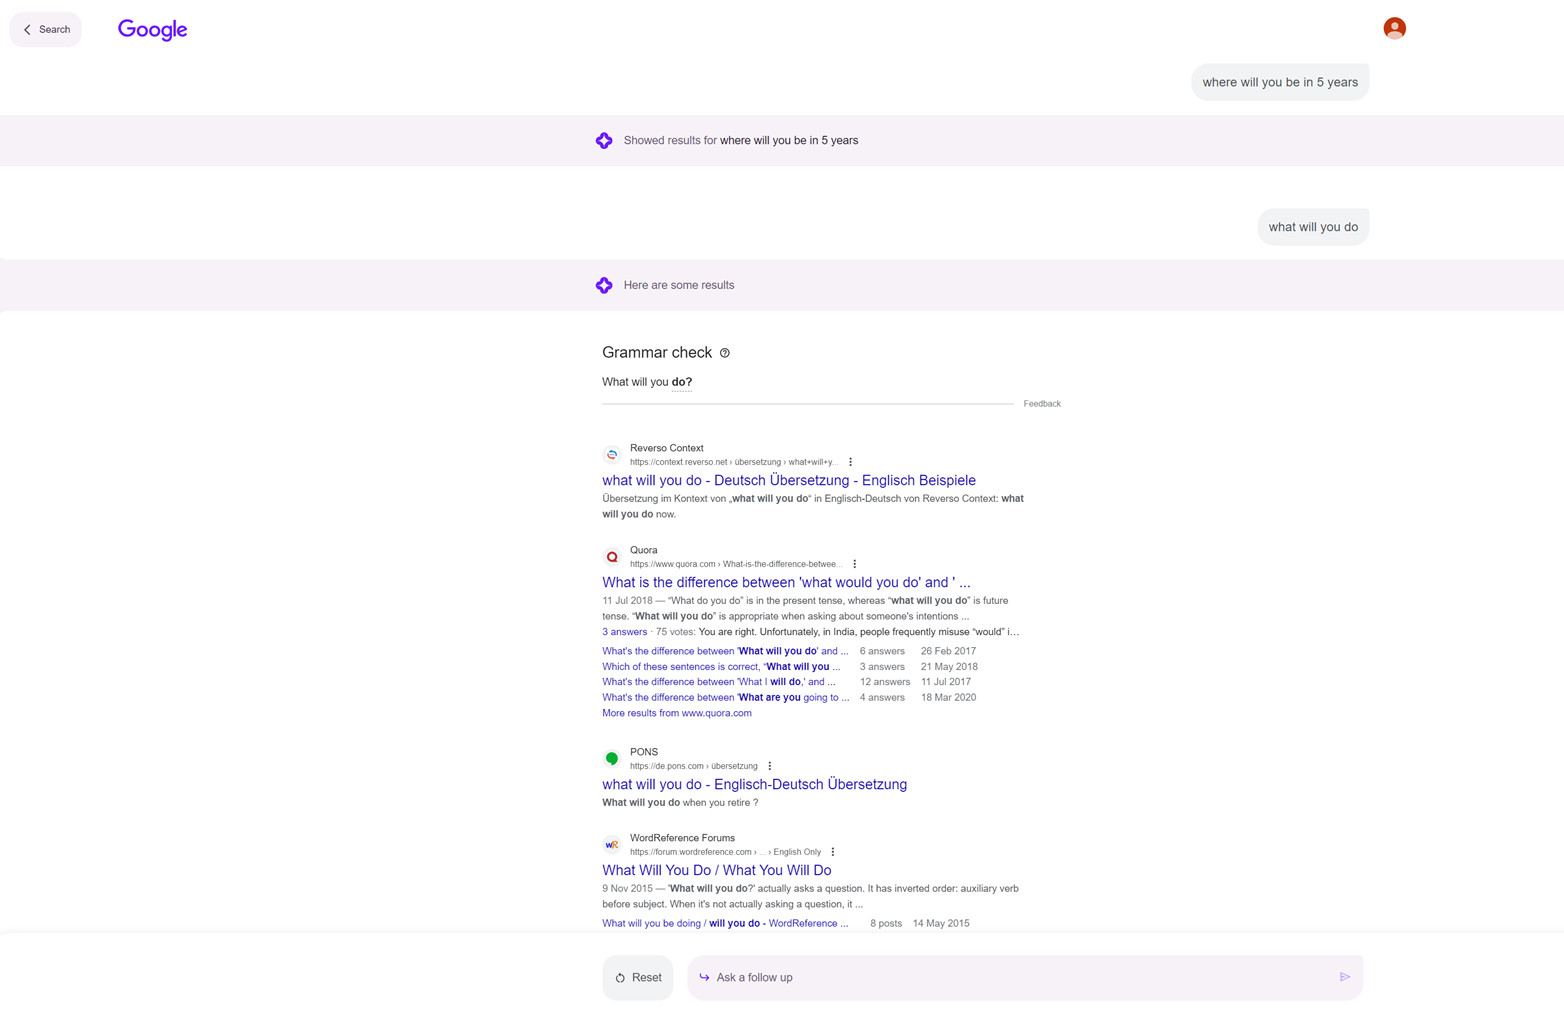1564x1011 pixels.
Task: Open options menu on PONS result
Action: [x=769, y=765]
